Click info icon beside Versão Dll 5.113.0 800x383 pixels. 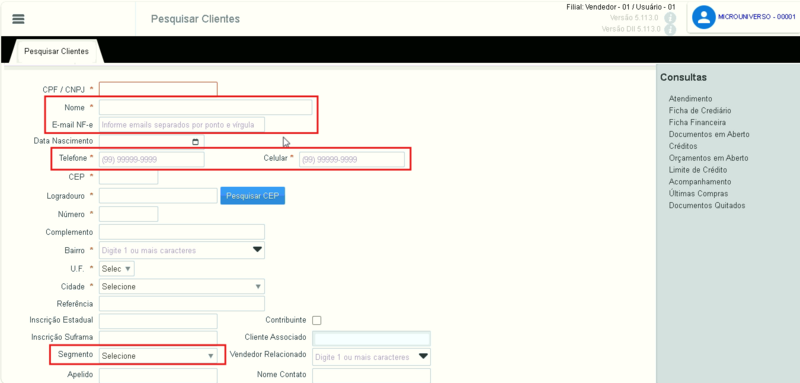click(670, 29)
